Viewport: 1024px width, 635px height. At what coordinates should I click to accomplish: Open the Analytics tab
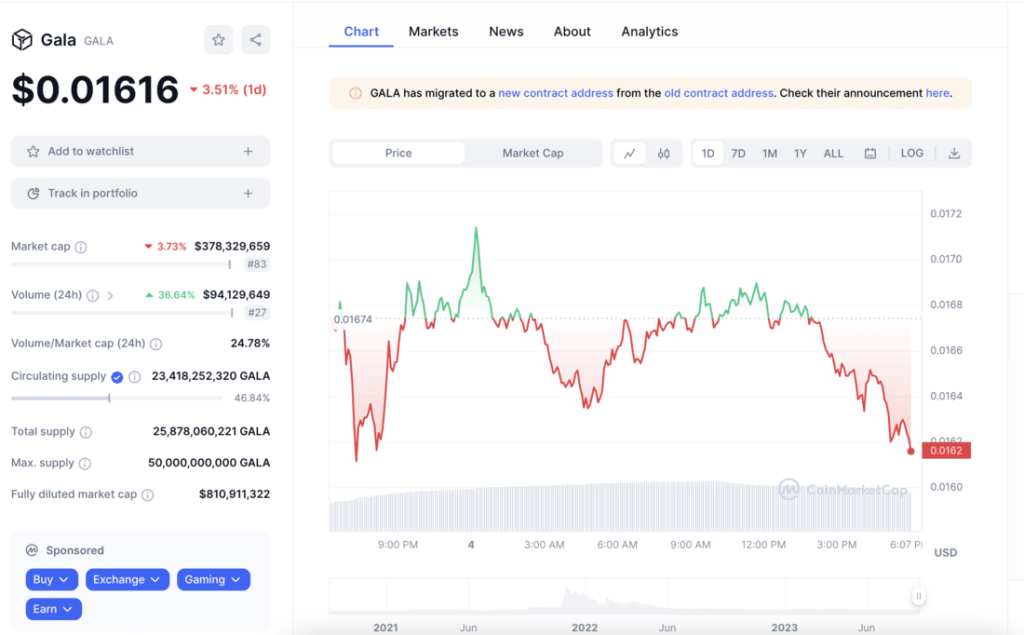(649, 31)
